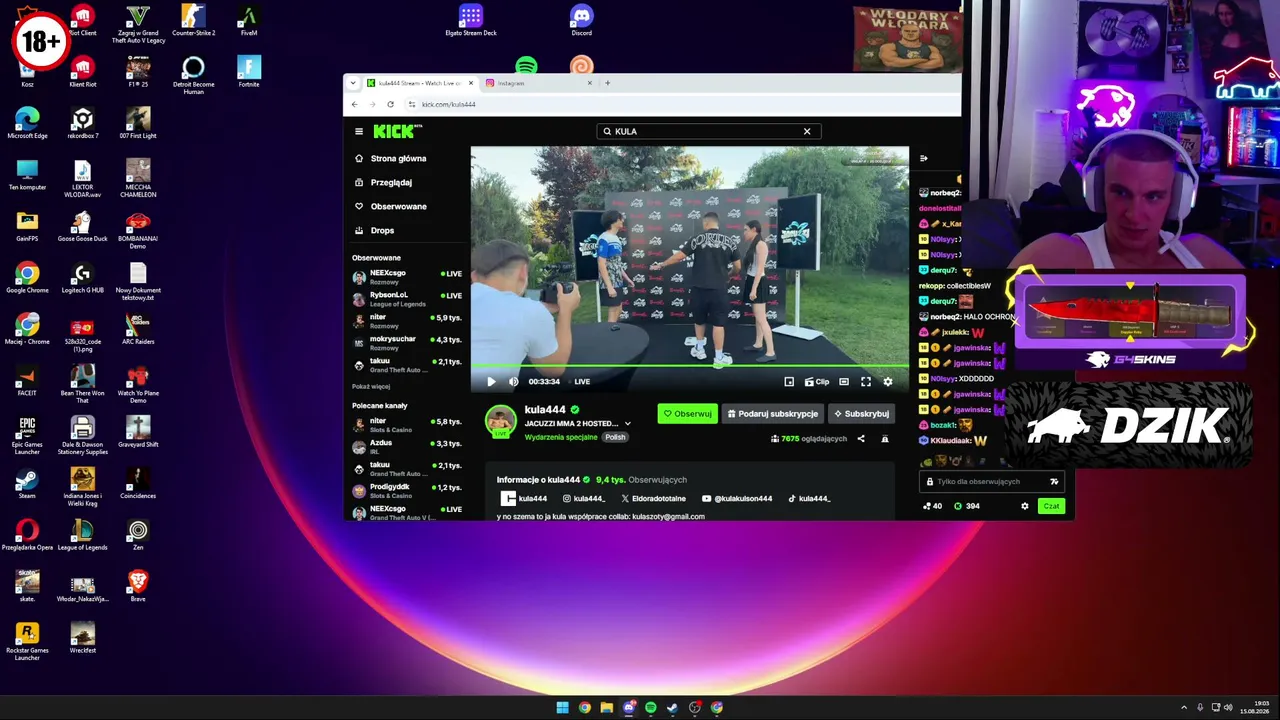Mute the stream volume
The image size is (1280, 720).
point(513,381)
